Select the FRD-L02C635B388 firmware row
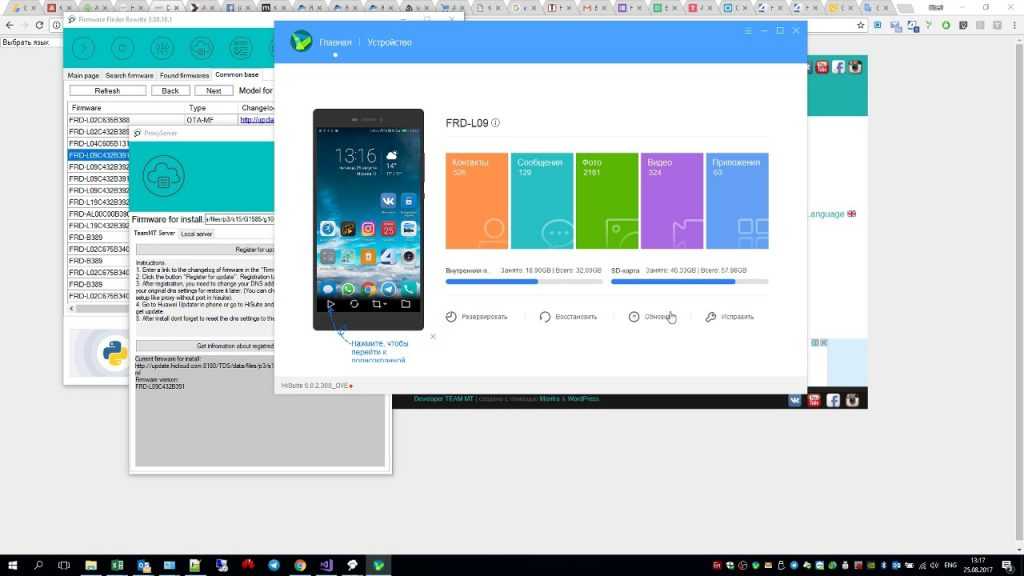 point(98,120)
